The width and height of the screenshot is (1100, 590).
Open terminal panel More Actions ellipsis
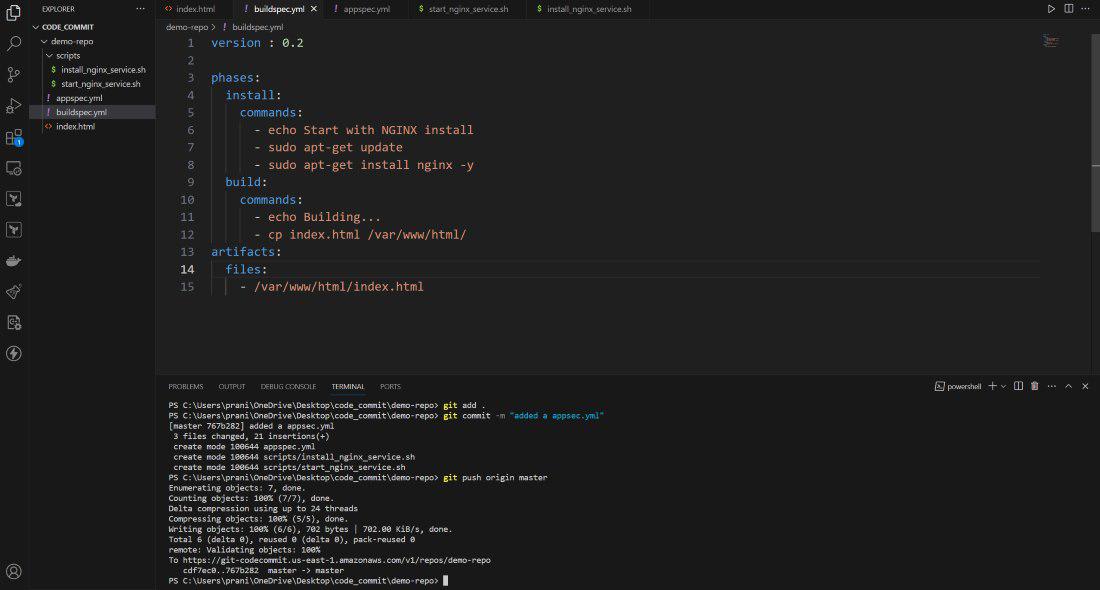point(1052,386)
